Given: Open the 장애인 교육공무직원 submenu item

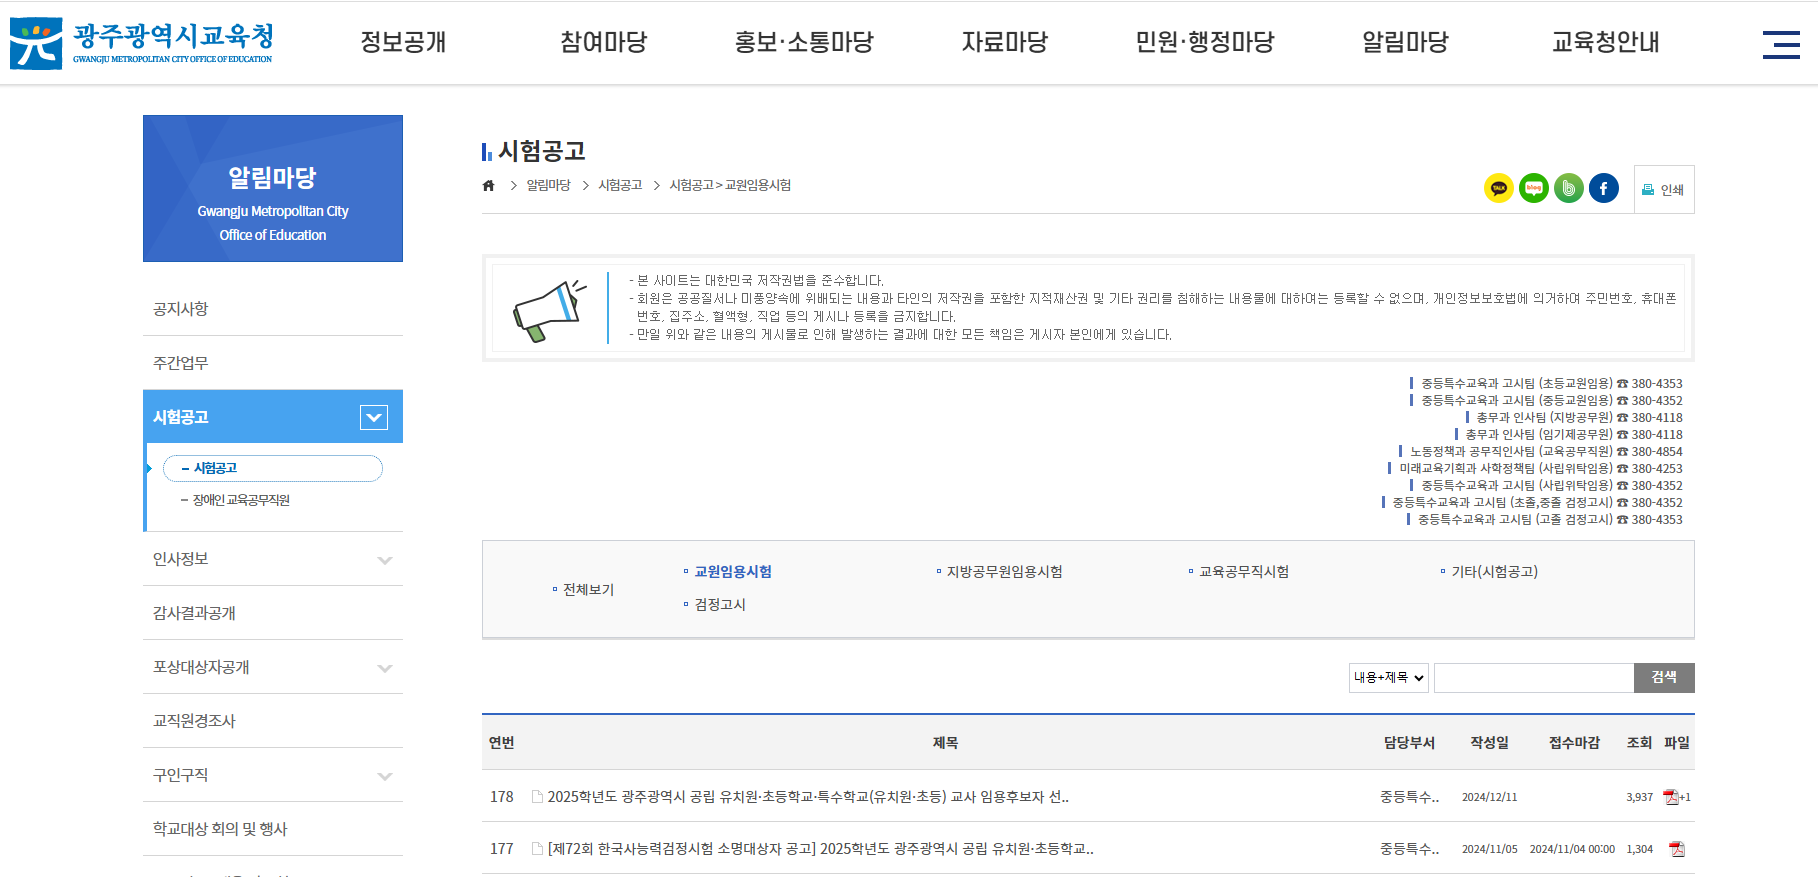Looking at the screenshot, I should [x=240, y=500].
